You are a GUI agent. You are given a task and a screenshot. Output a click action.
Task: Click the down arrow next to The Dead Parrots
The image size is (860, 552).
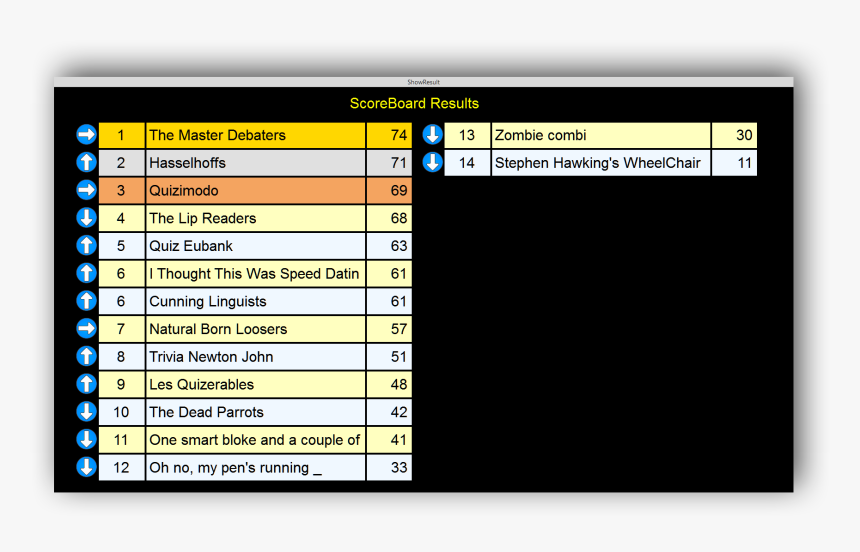click(86, 411)
